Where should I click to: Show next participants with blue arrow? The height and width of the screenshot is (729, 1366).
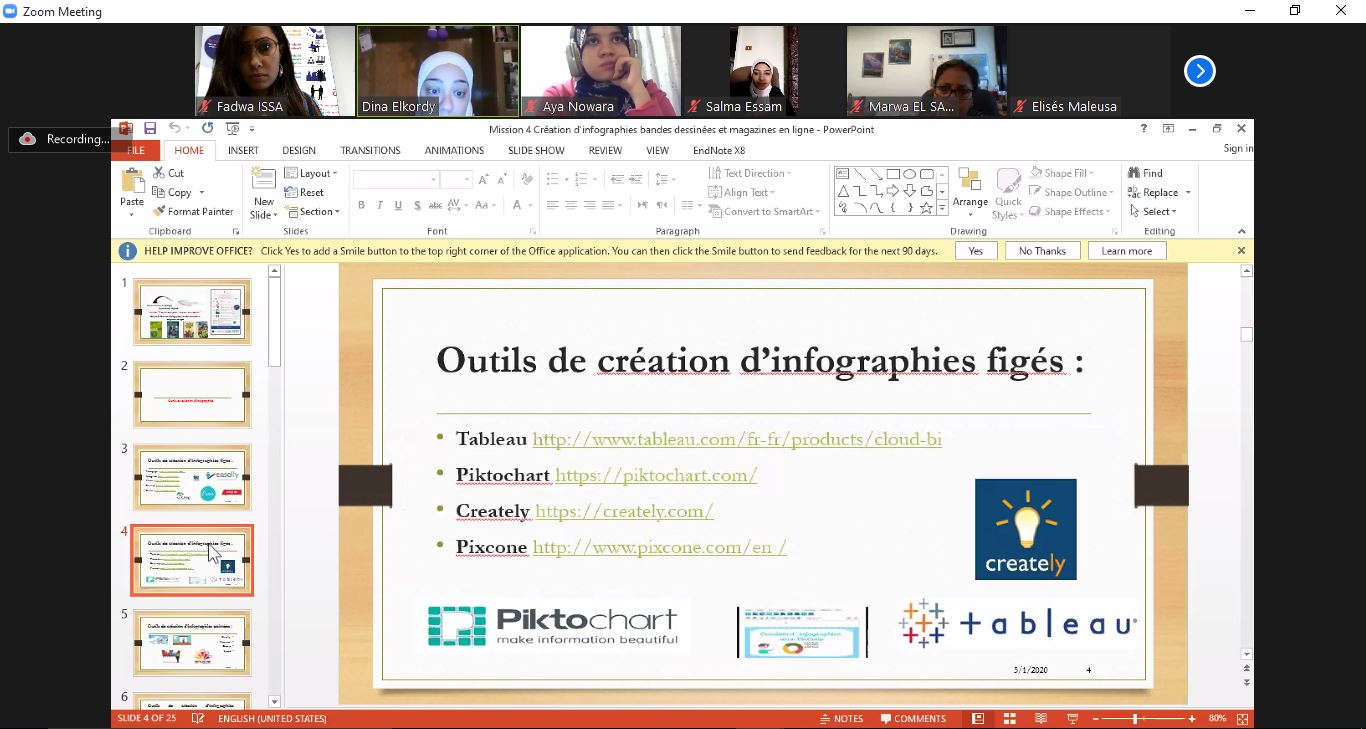click(1199, 71)
